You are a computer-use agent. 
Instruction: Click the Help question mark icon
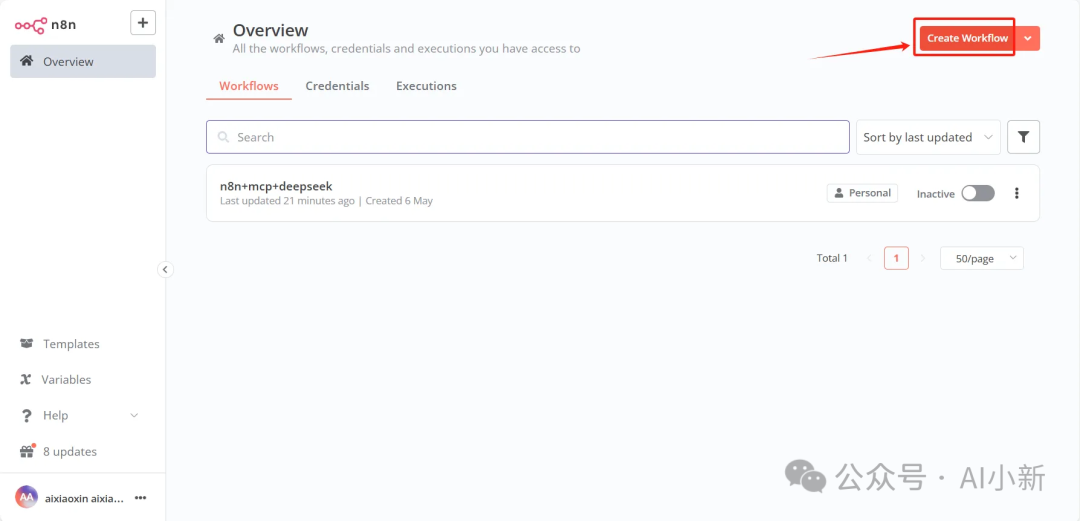tap(26, 416)
